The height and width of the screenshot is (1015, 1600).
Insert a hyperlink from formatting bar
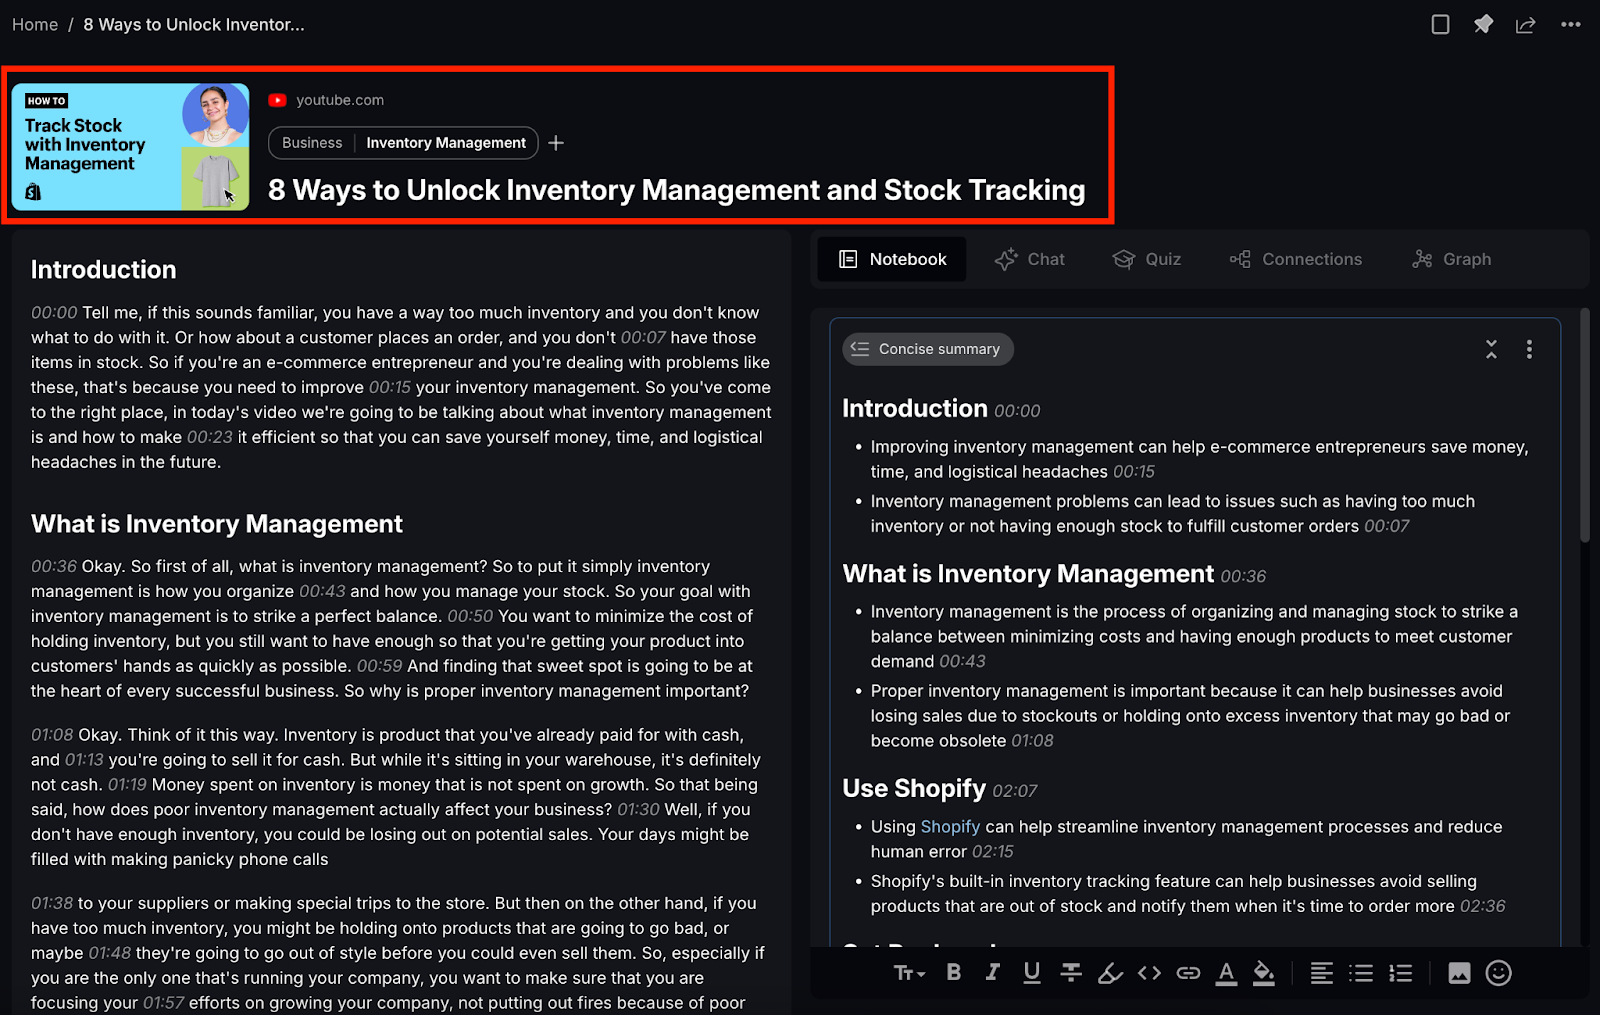(1188, 973)
